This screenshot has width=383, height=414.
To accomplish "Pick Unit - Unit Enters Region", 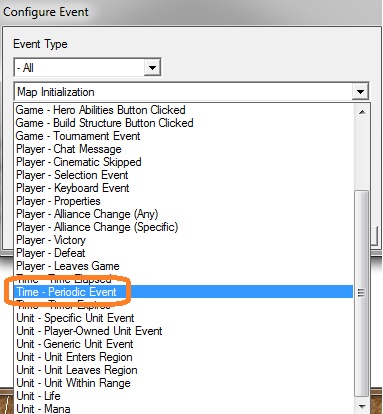I will (x=184, y=357).
